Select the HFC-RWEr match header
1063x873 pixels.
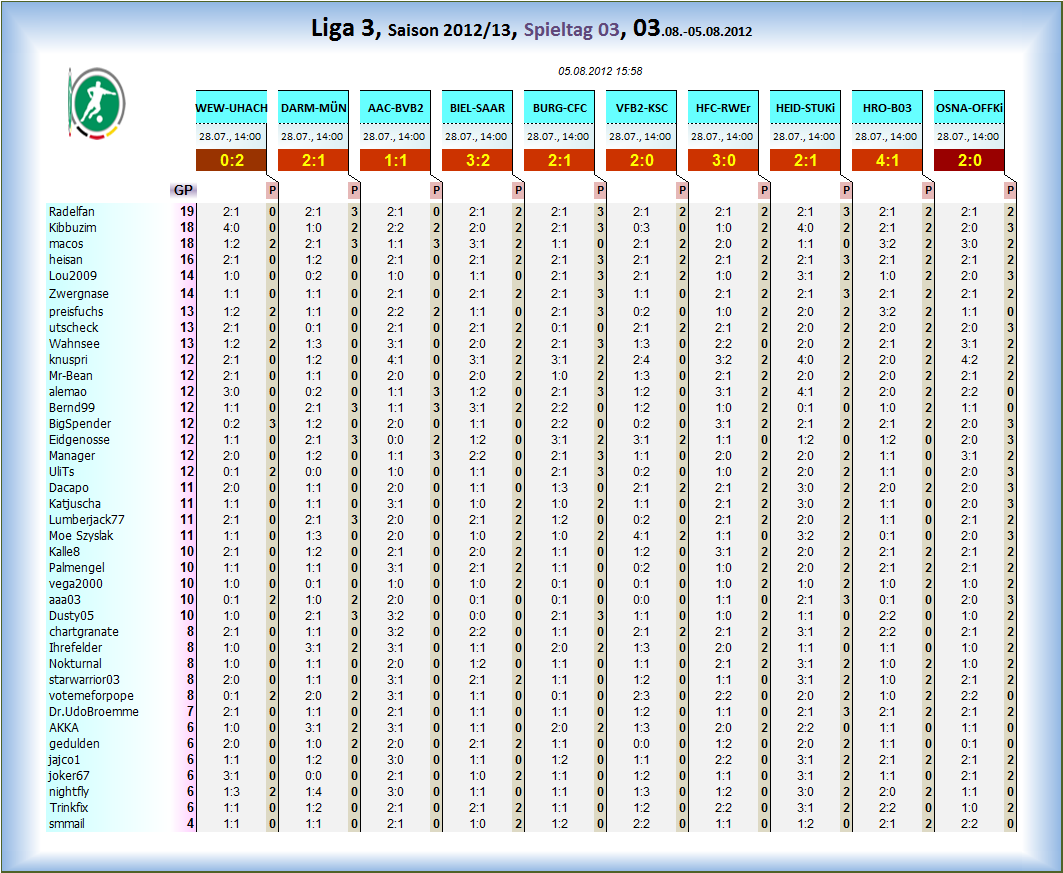point(724,108)
